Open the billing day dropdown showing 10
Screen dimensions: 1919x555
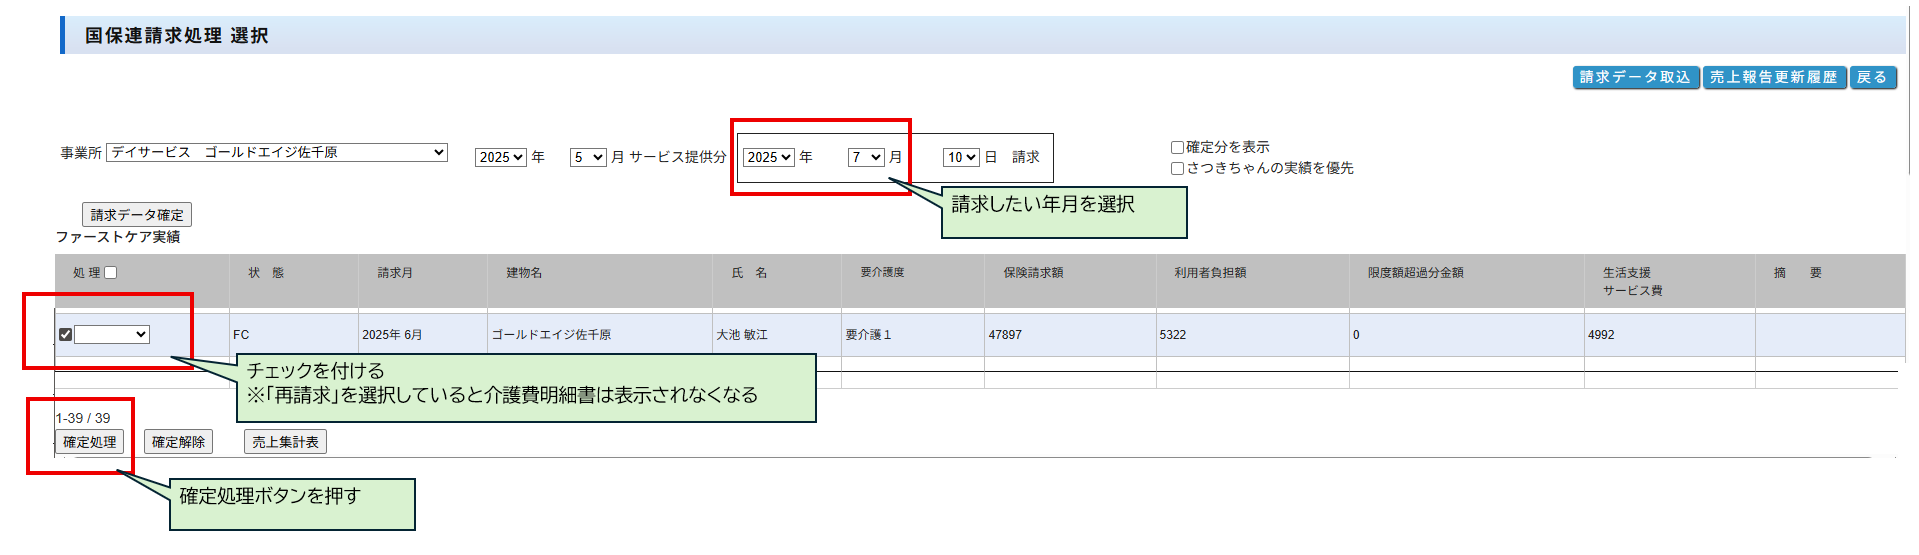pyautogui.click(x=961, y=157)
